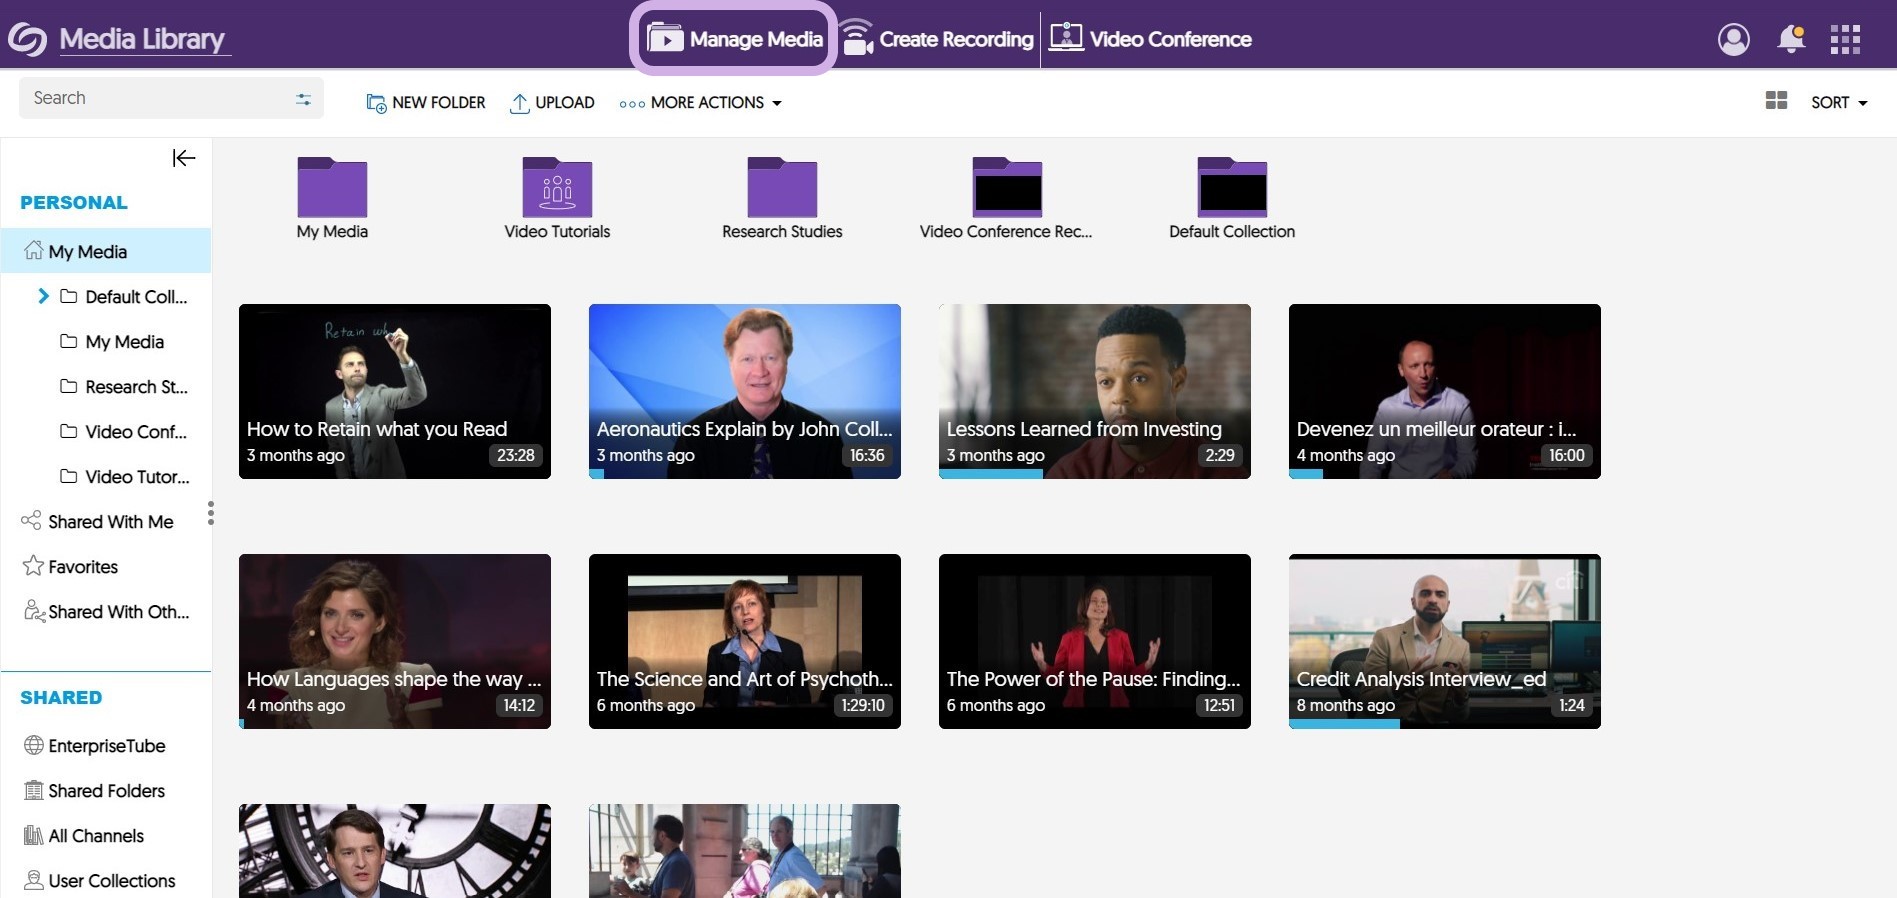
Task: Click the UPLOAD button
Action: 552,102
